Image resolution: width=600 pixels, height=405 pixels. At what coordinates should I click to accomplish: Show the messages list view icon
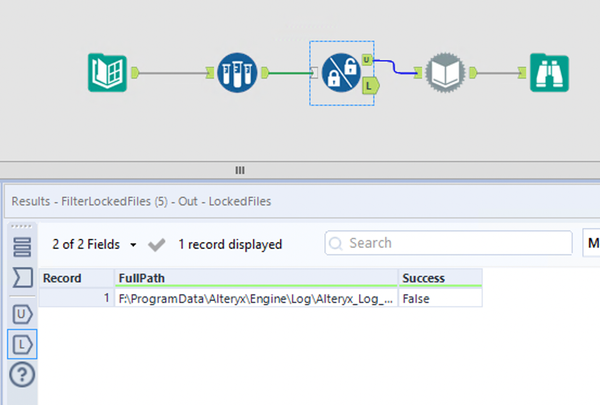pyautogui.click(x=22, y=247)
